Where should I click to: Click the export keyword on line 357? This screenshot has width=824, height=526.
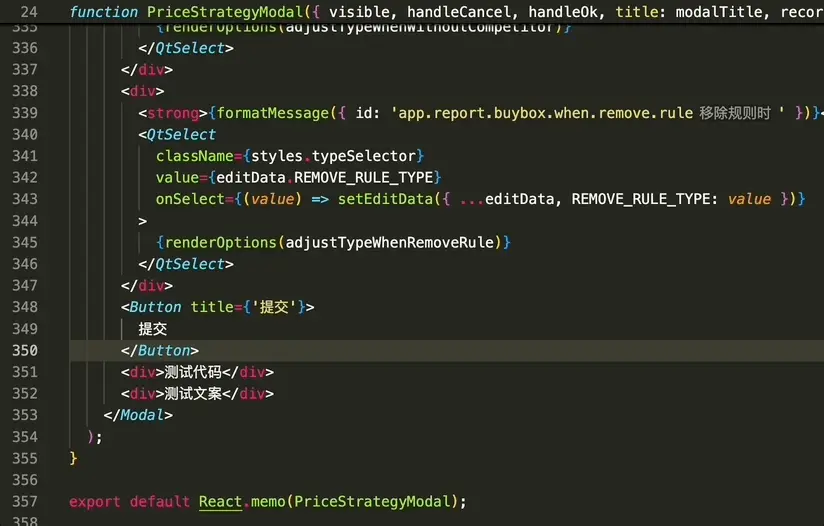(95, 501)
